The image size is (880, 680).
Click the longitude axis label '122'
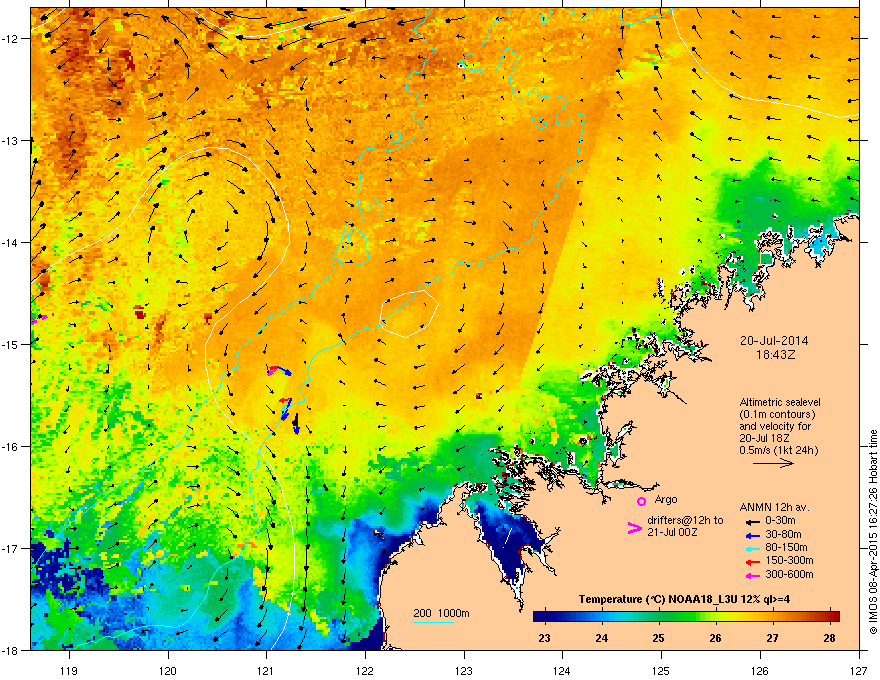click(365, 670)
